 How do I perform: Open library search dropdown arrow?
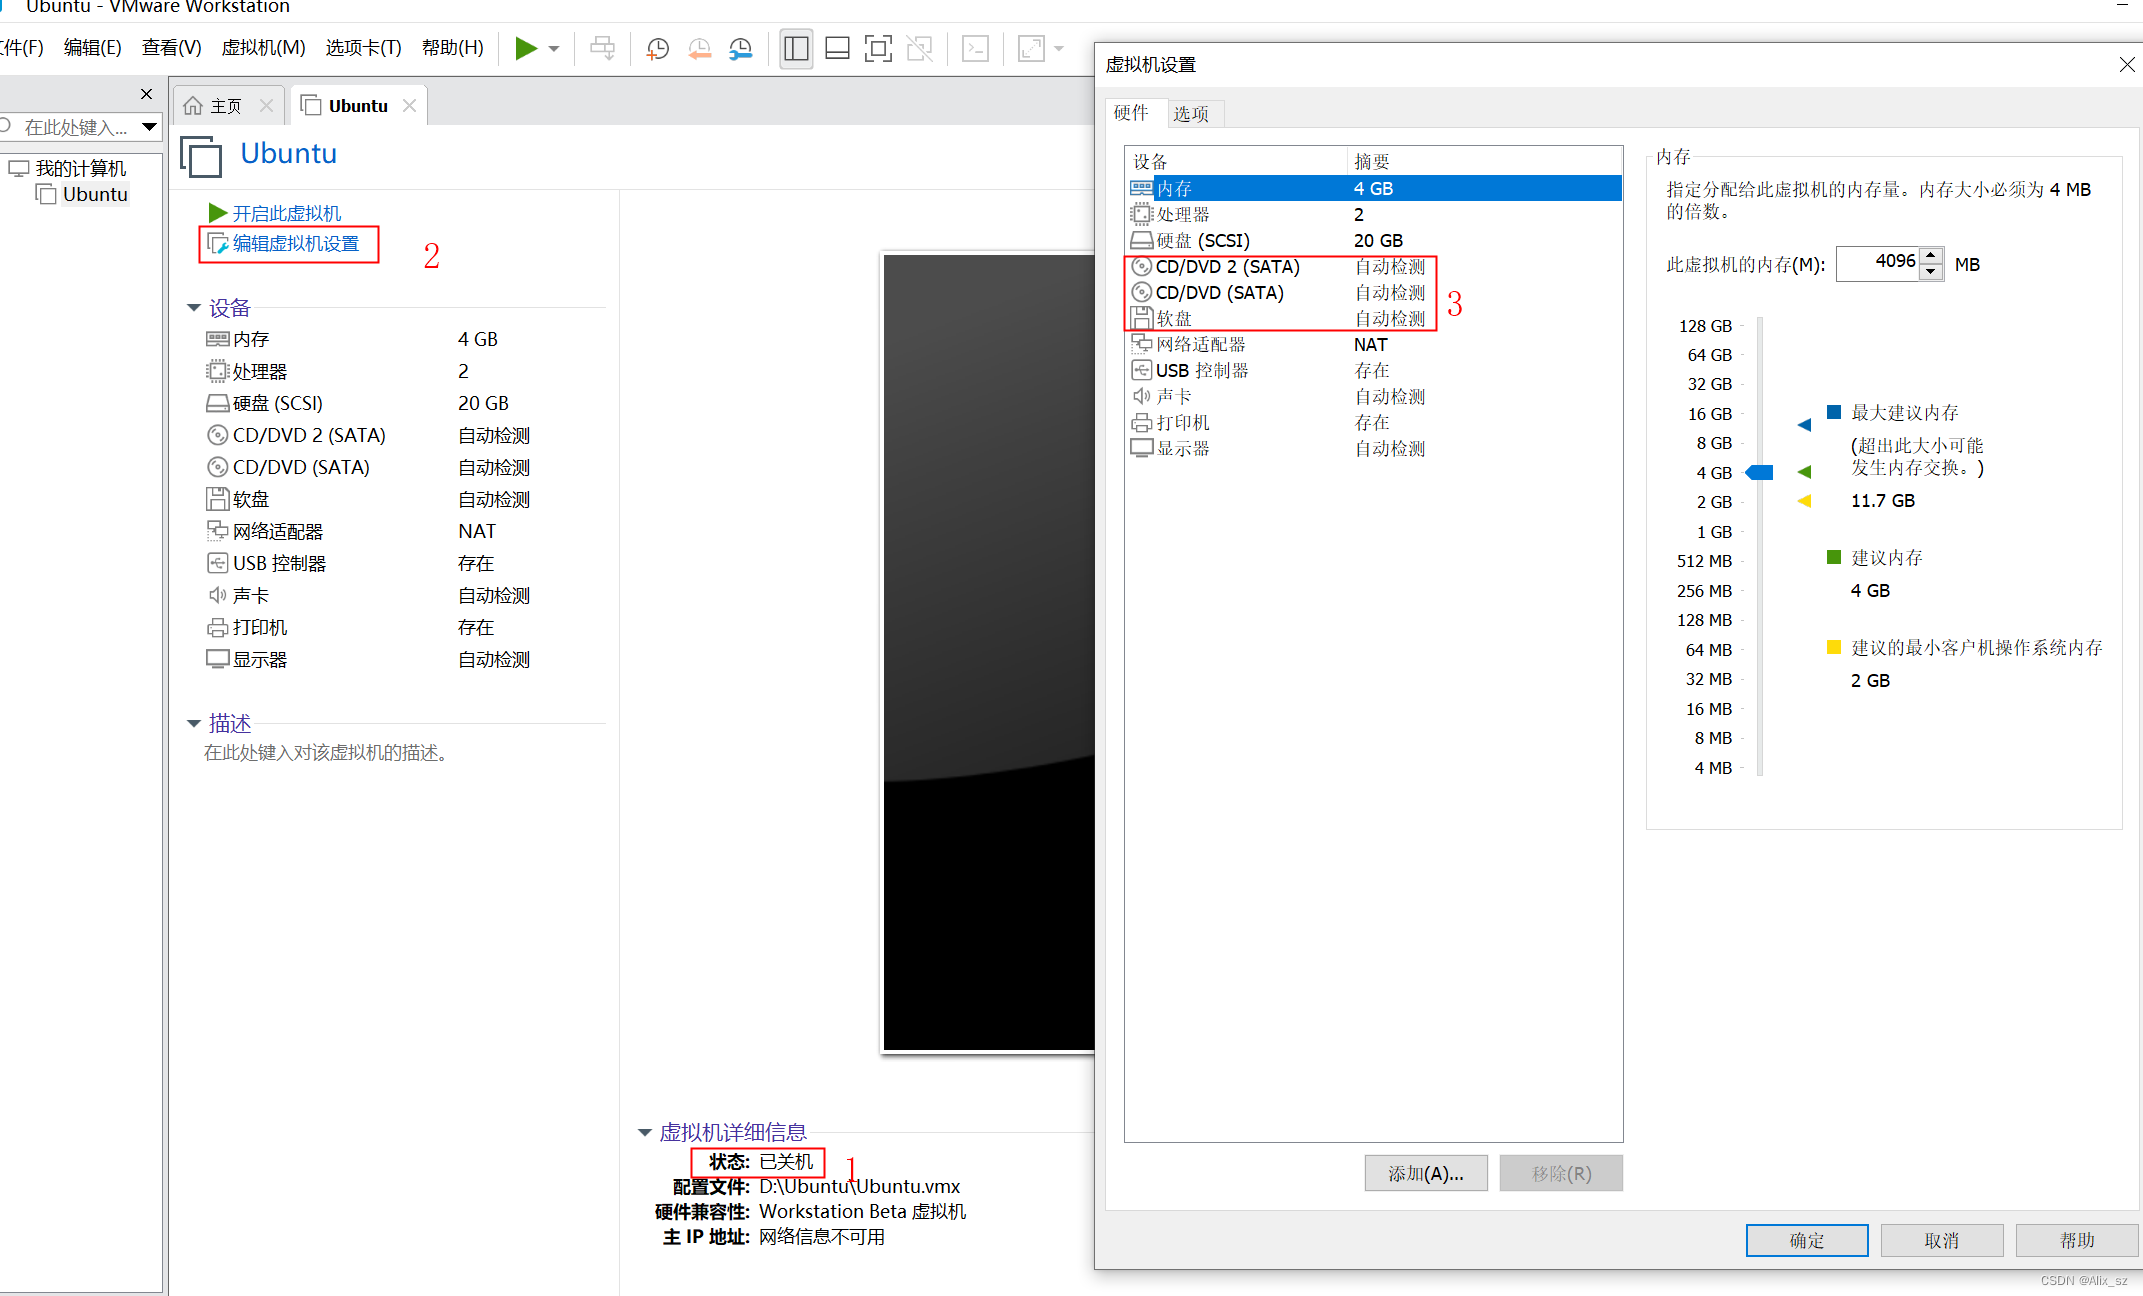pos(150,127)
